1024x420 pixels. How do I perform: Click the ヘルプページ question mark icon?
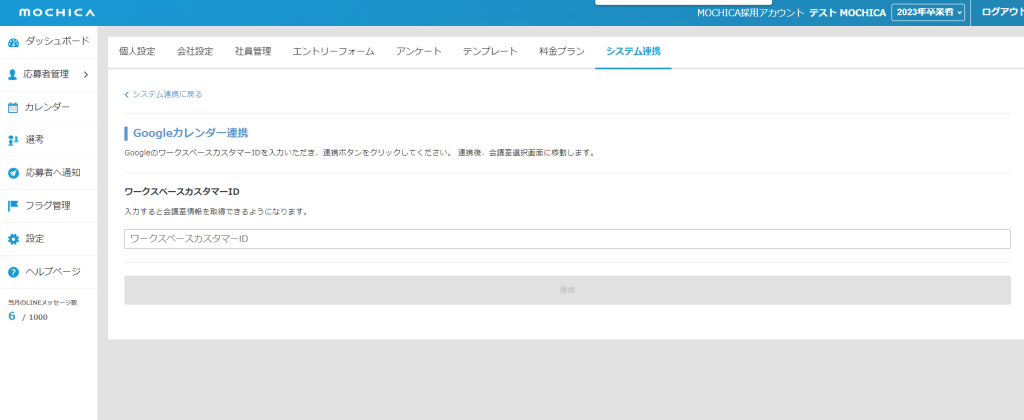[x=14, y=272]
